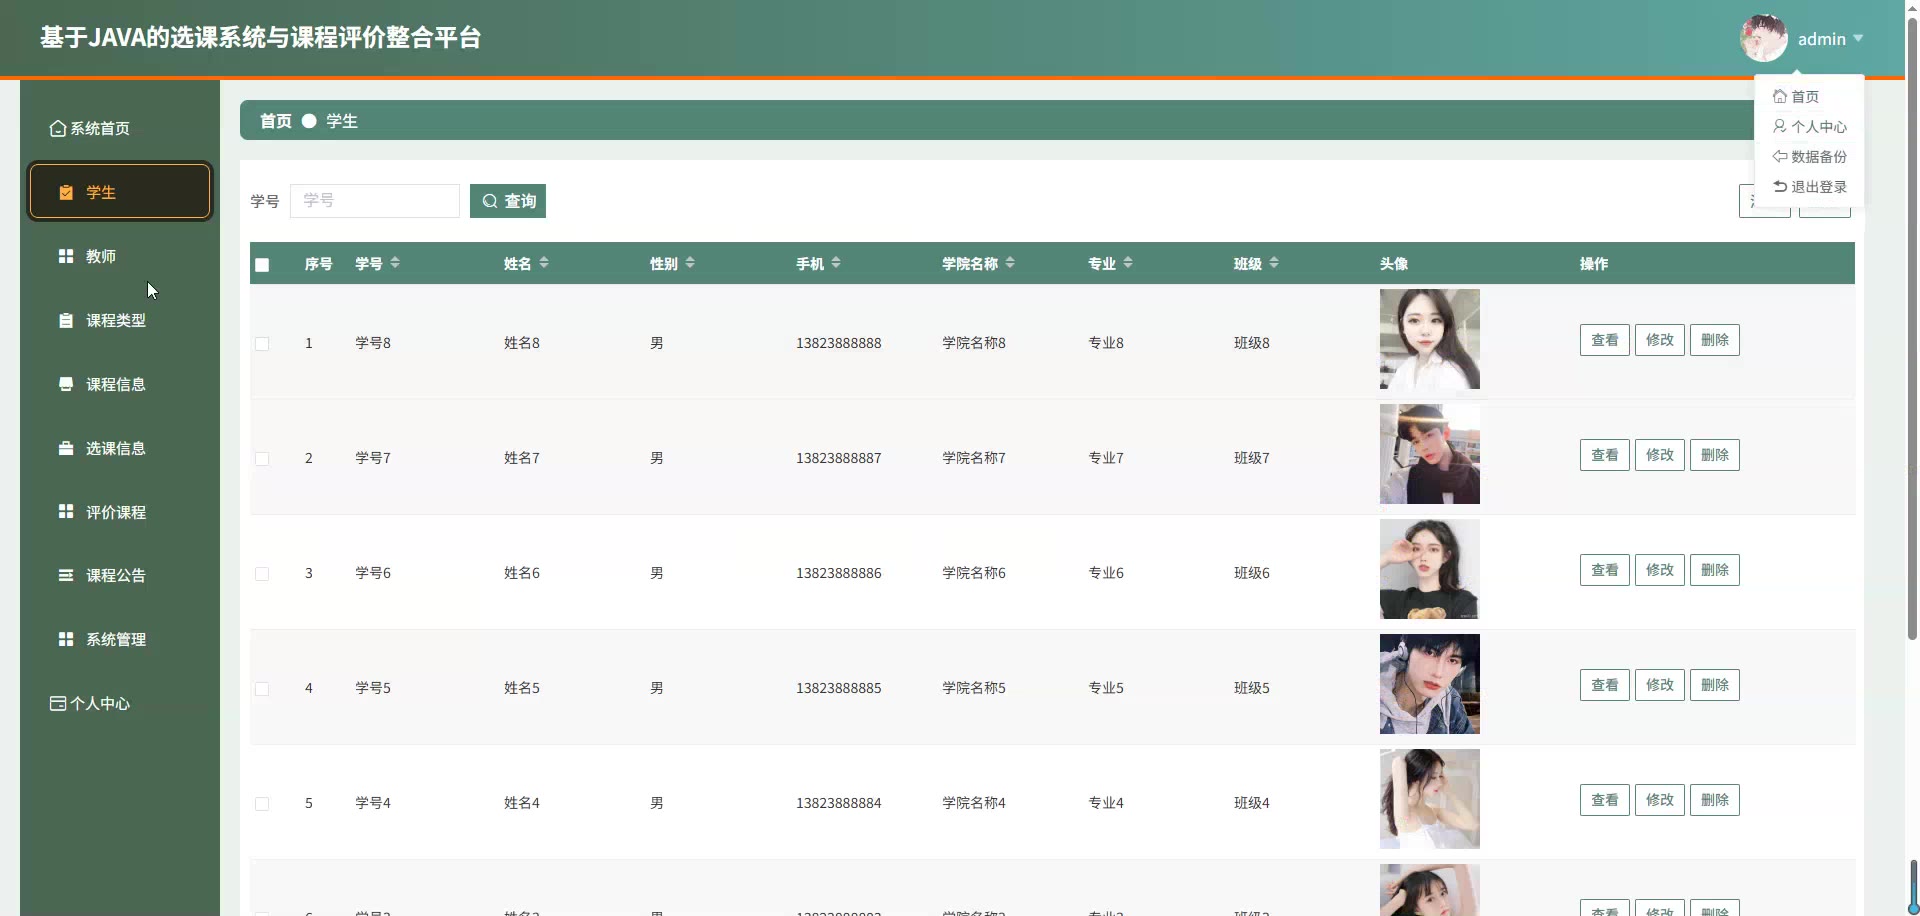
Task: Click the admin avatar picture in header
Action: pos(1763,39)
